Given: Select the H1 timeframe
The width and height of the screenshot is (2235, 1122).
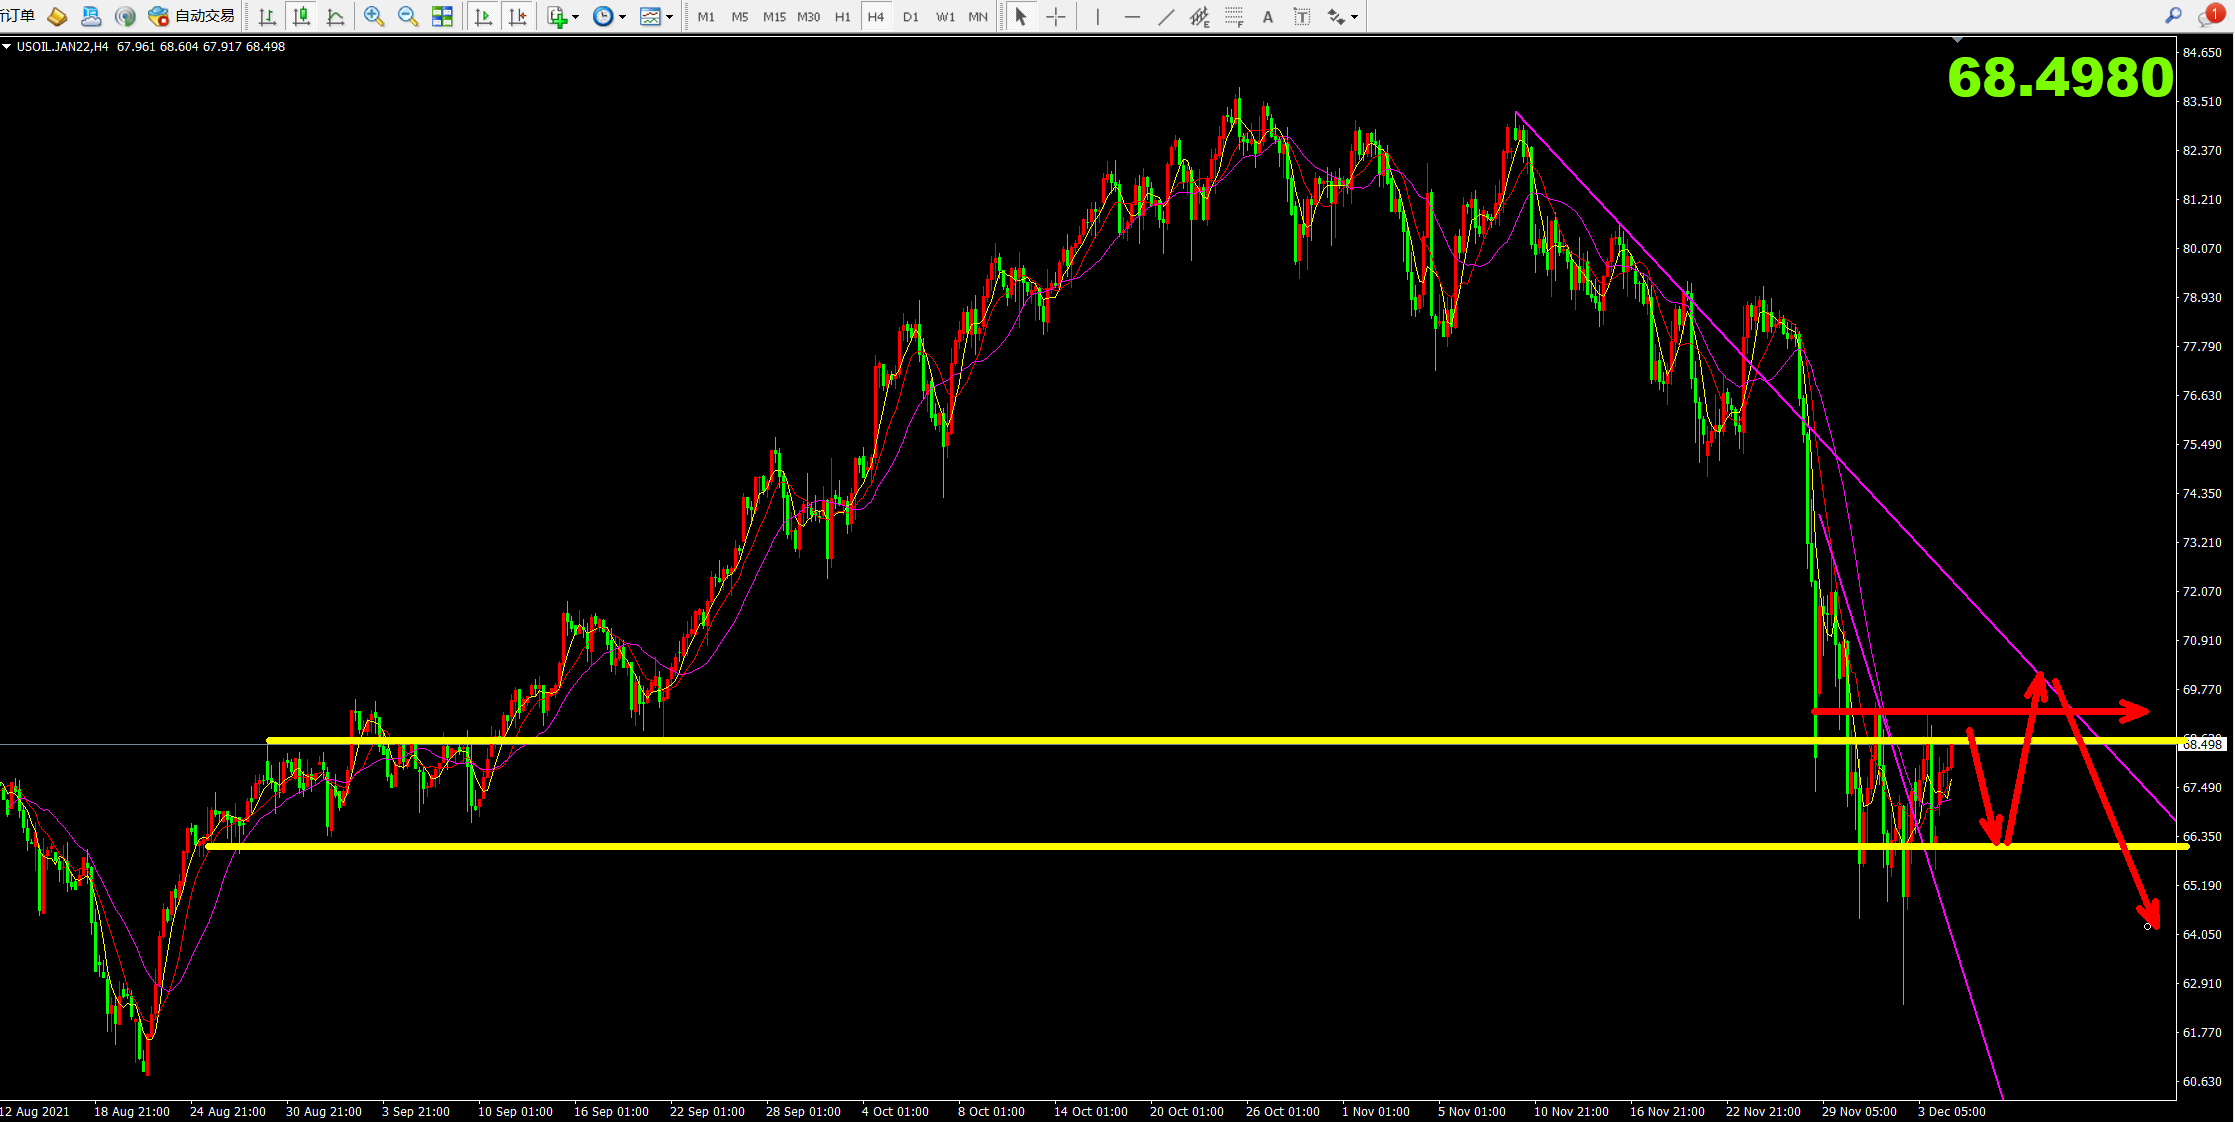Looking at the screenshot, I should click(x=843, y=17).
